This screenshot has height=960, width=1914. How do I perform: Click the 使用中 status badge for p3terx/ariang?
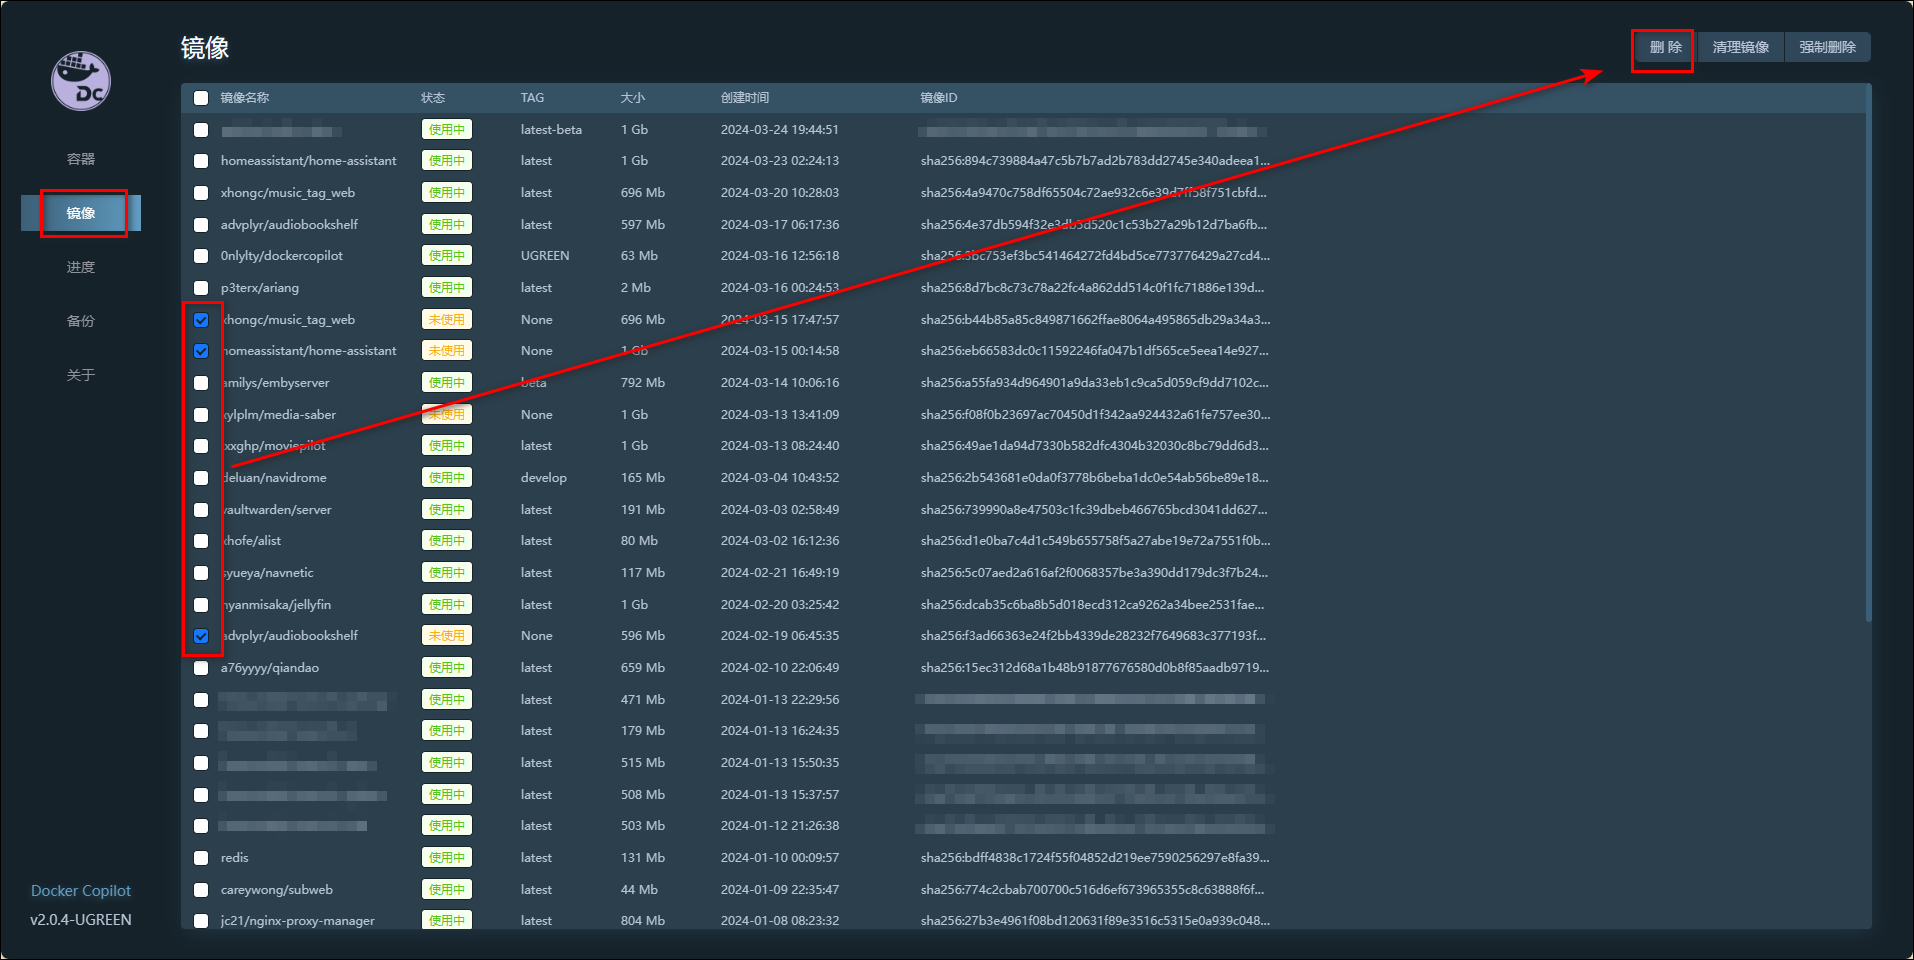446,288
